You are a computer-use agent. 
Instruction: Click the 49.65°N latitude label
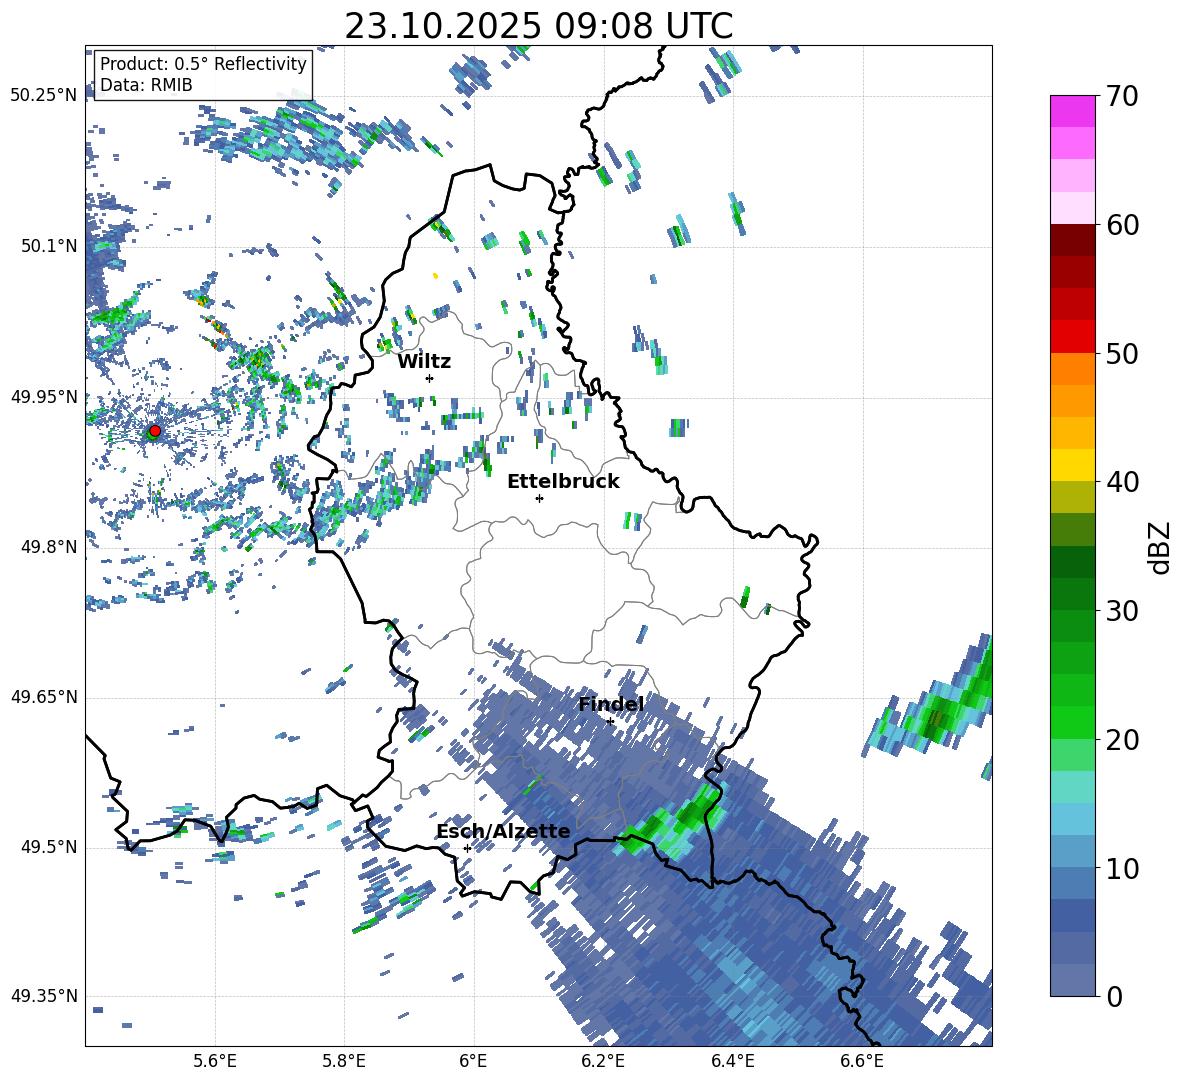(x=44, y=697)
